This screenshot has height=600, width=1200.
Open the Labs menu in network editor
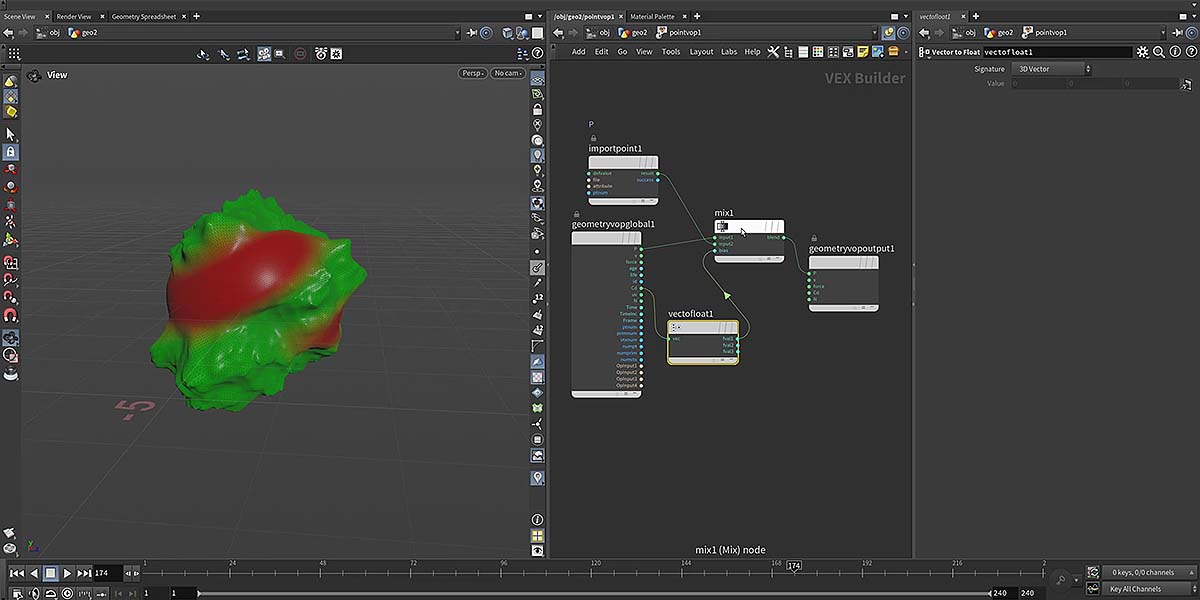tap(728, 52)
